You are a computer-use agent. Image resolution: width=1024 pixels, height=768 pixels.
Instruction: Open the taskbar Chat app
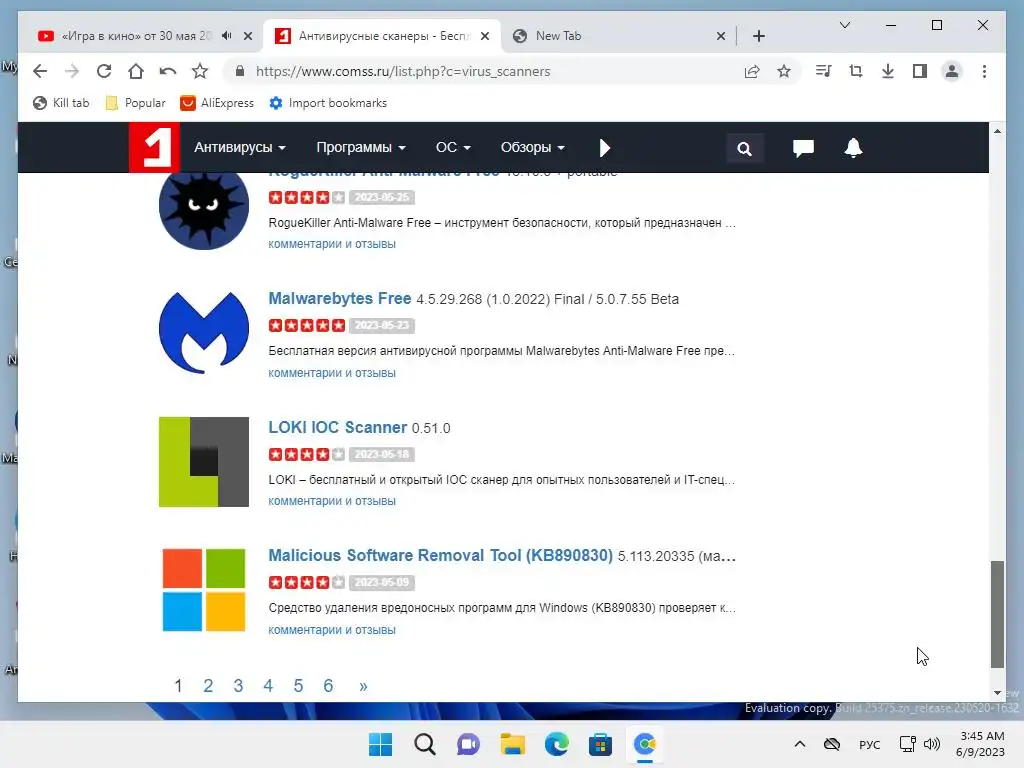(468, 744)
